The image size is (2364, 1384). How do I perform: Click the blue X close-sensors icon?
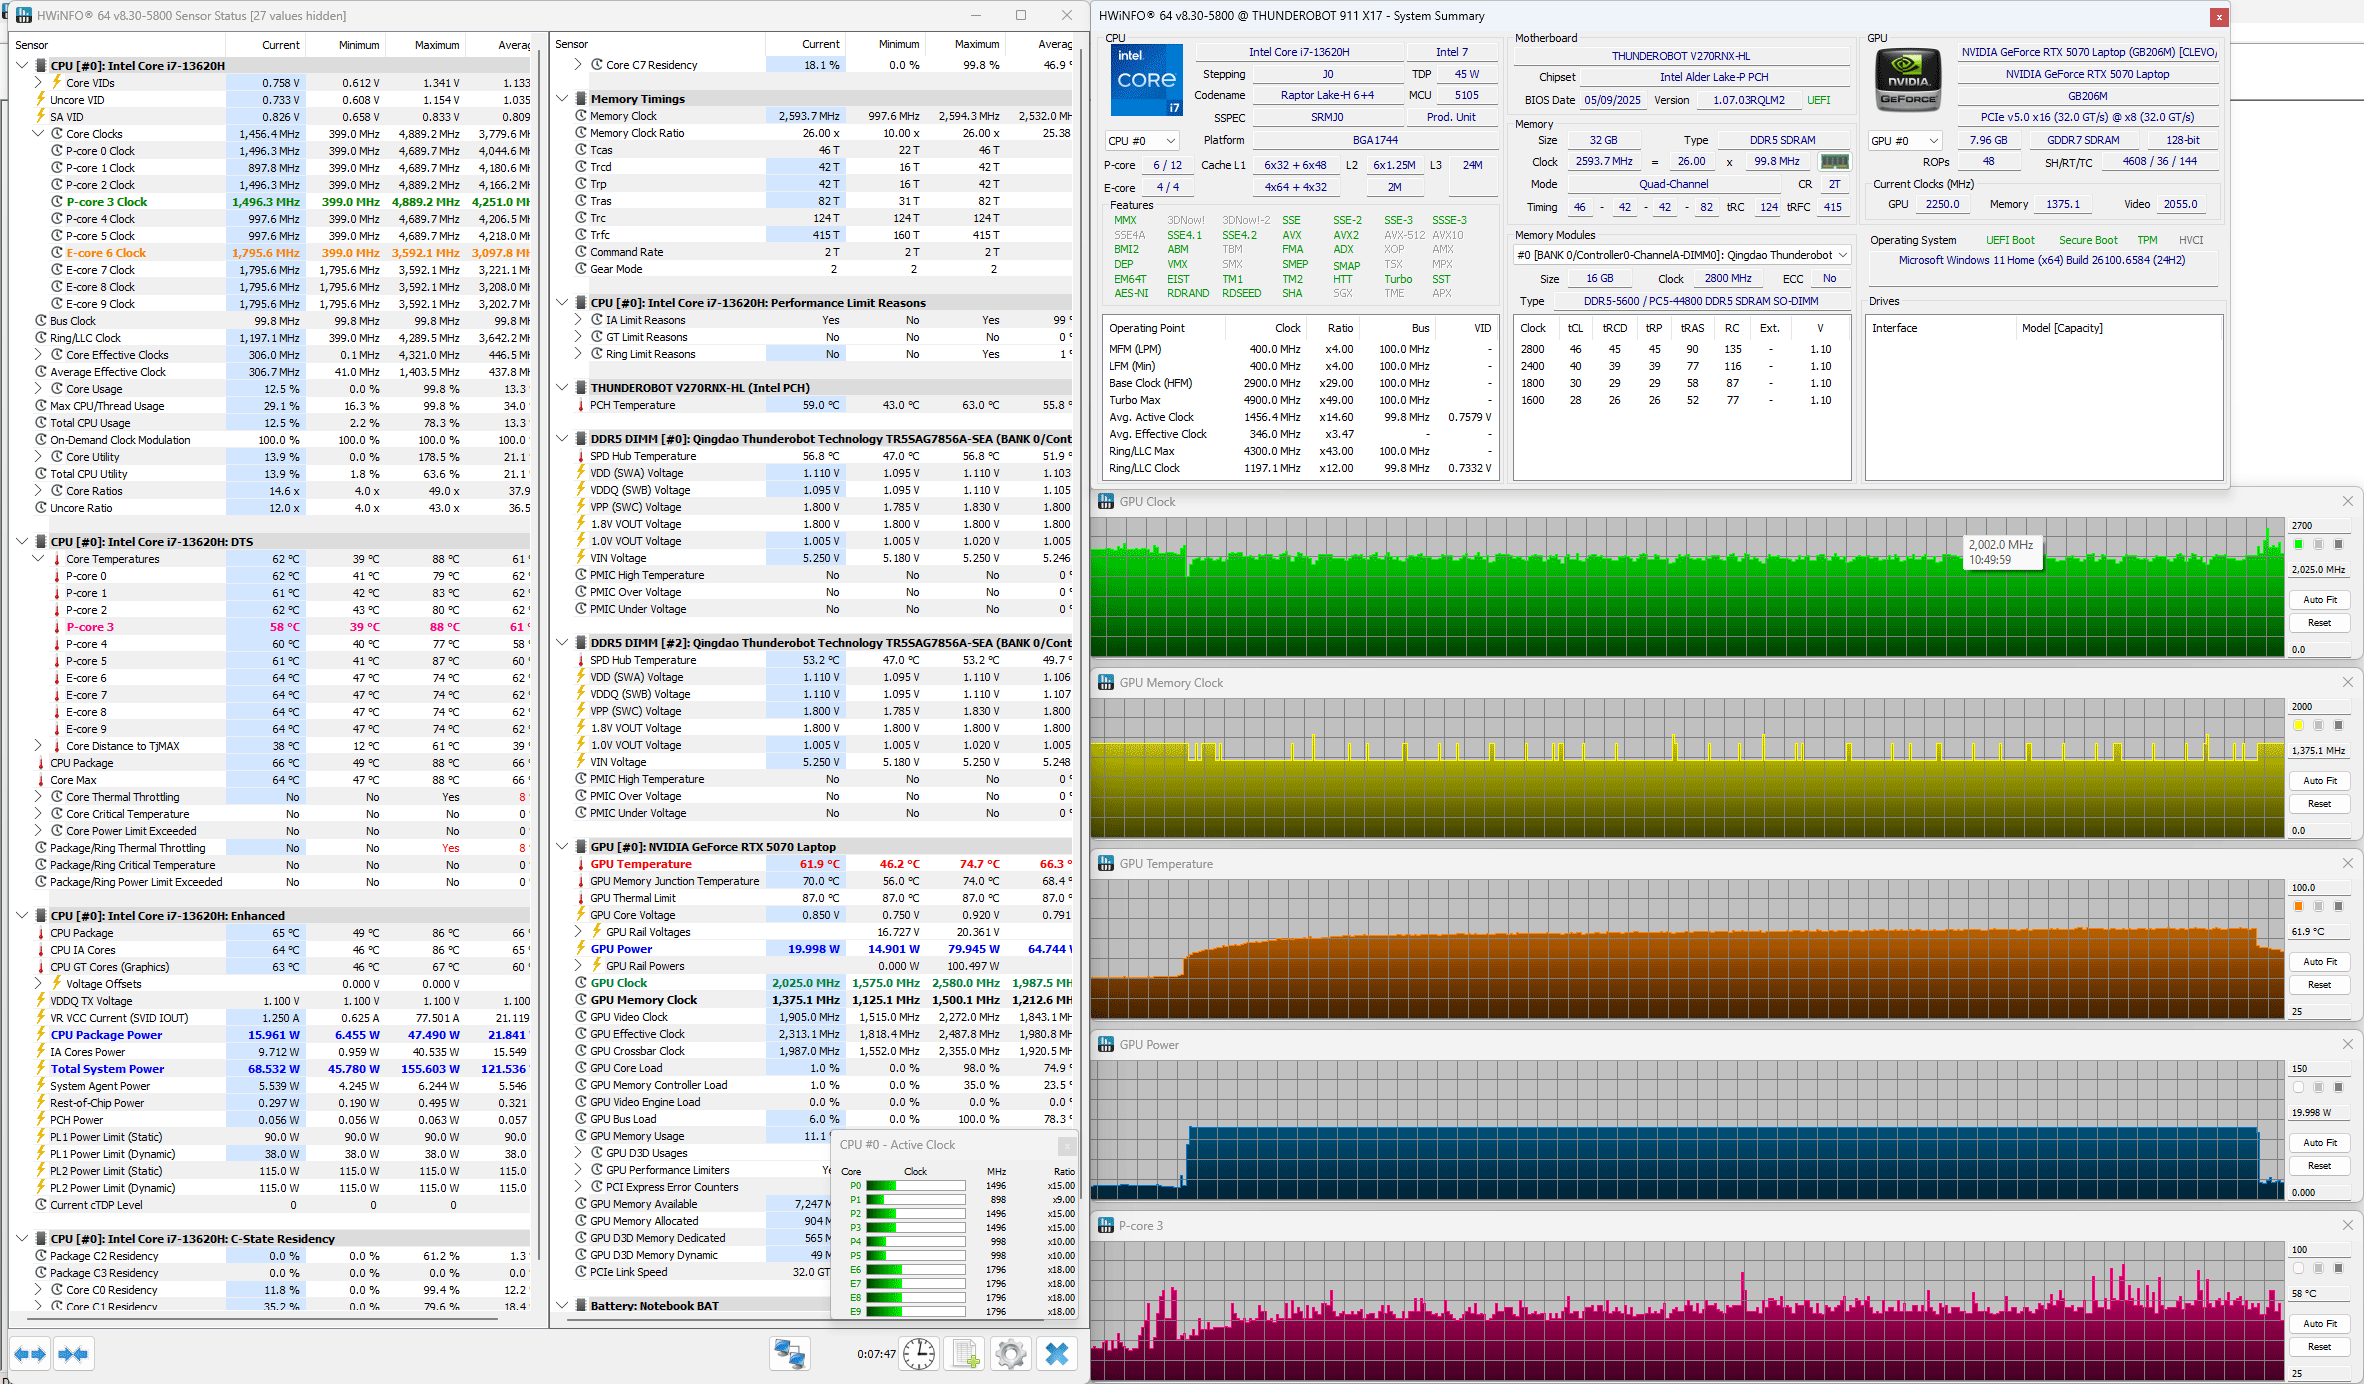coord(1057,1354)
